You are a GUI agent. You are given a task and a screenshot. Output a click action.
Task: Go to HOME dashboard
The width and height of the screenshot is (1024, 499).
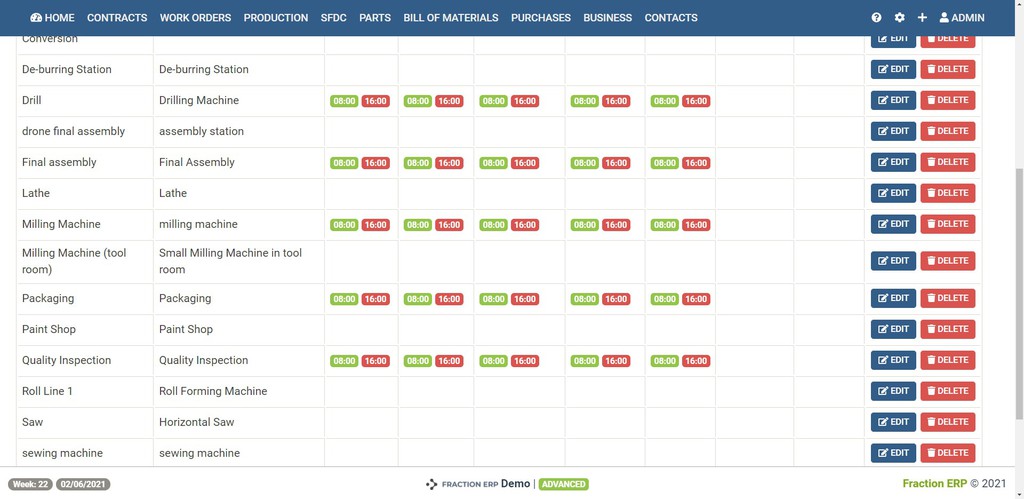pyautogui.click(x=52, y=18)
